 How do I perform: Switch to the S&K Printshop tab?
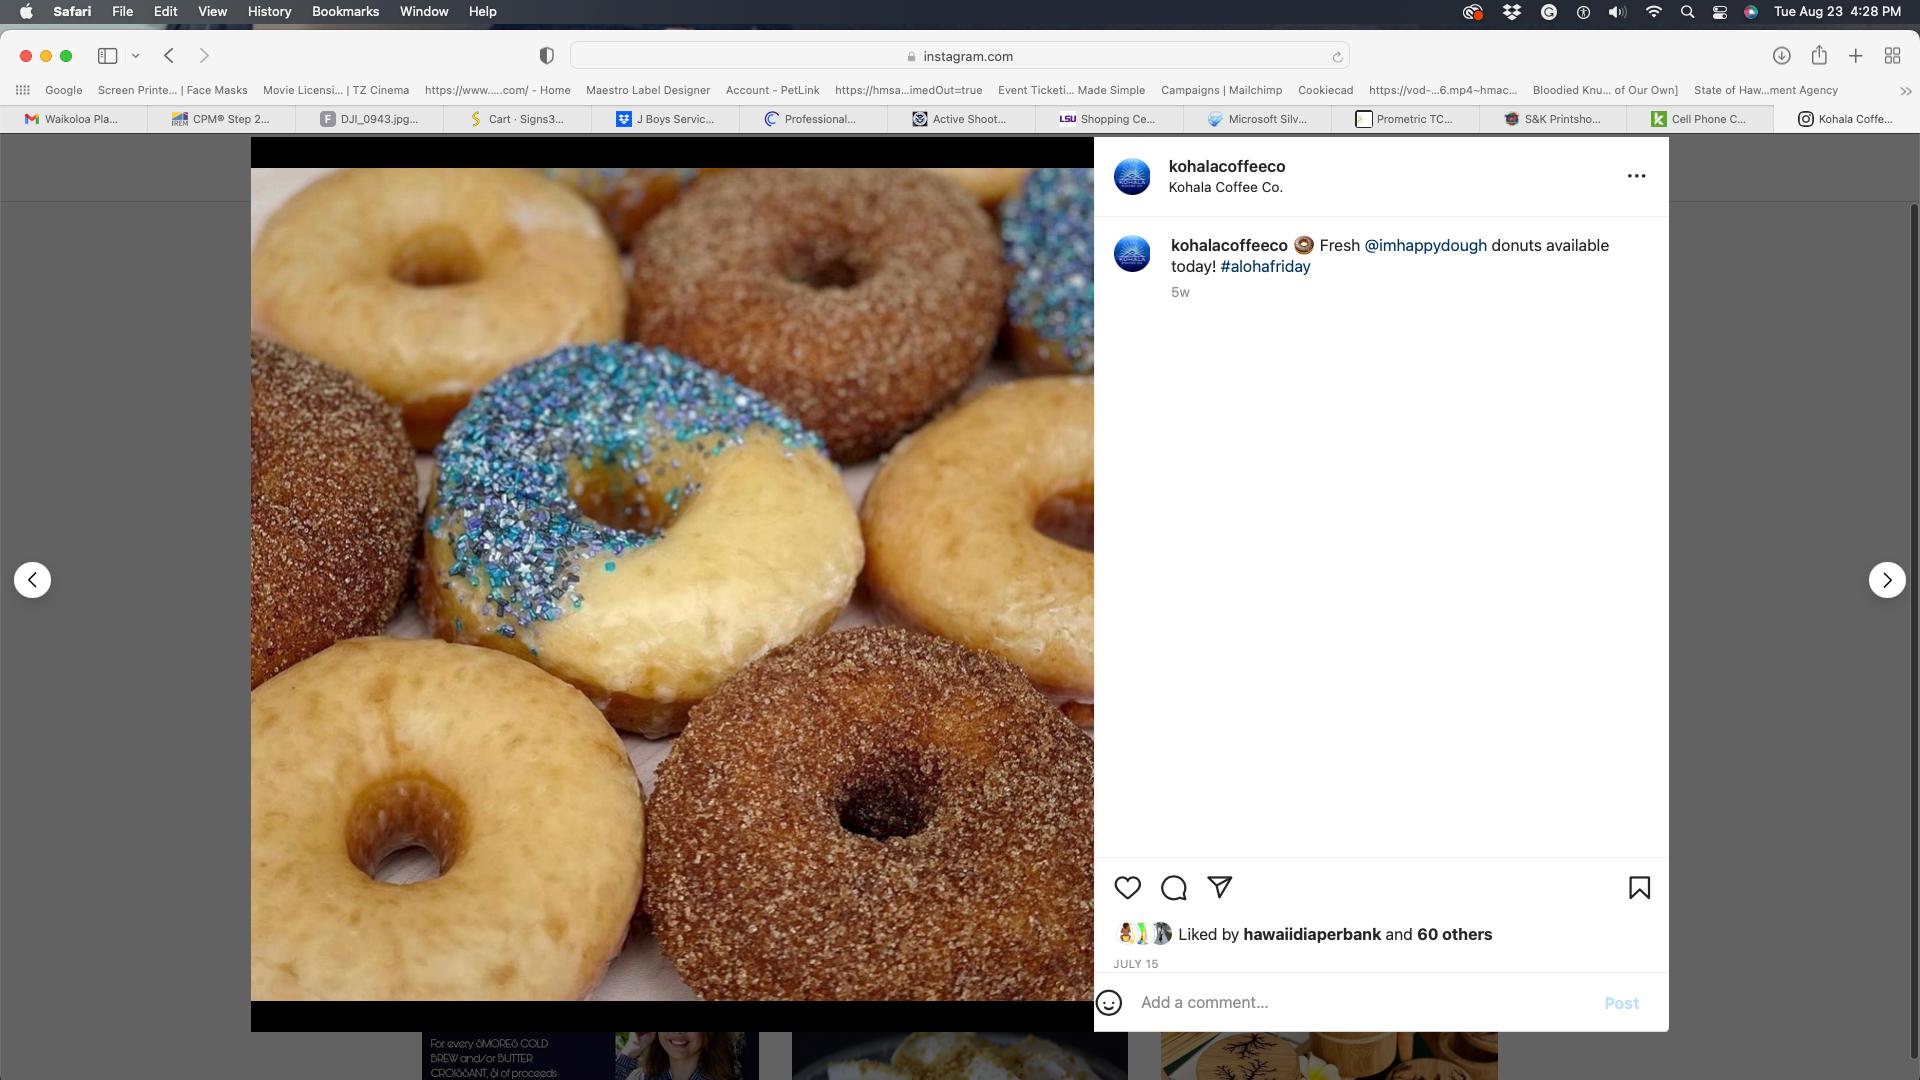tap(1553, 119)
